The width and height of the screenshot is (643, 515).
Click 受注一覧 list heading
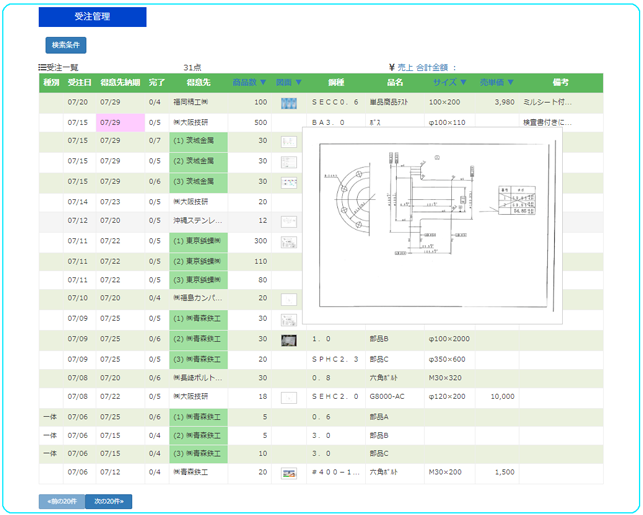[58, 68]
